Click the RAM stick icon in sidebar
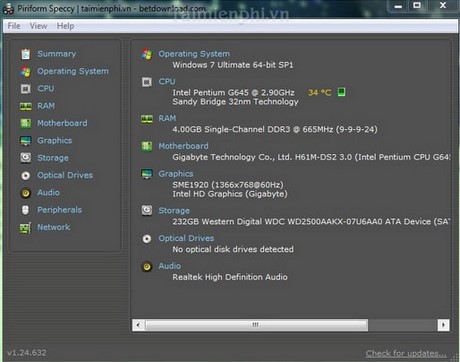This screenshot has width=460, height=362. click(26, 106)
